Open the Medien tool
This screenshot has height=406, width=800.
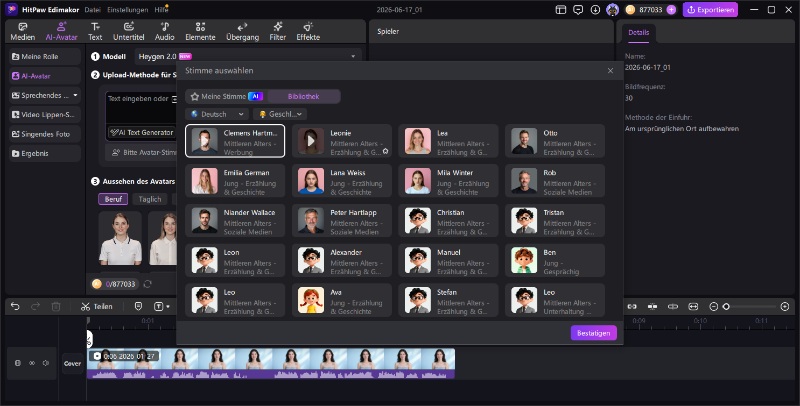[22, 32]
